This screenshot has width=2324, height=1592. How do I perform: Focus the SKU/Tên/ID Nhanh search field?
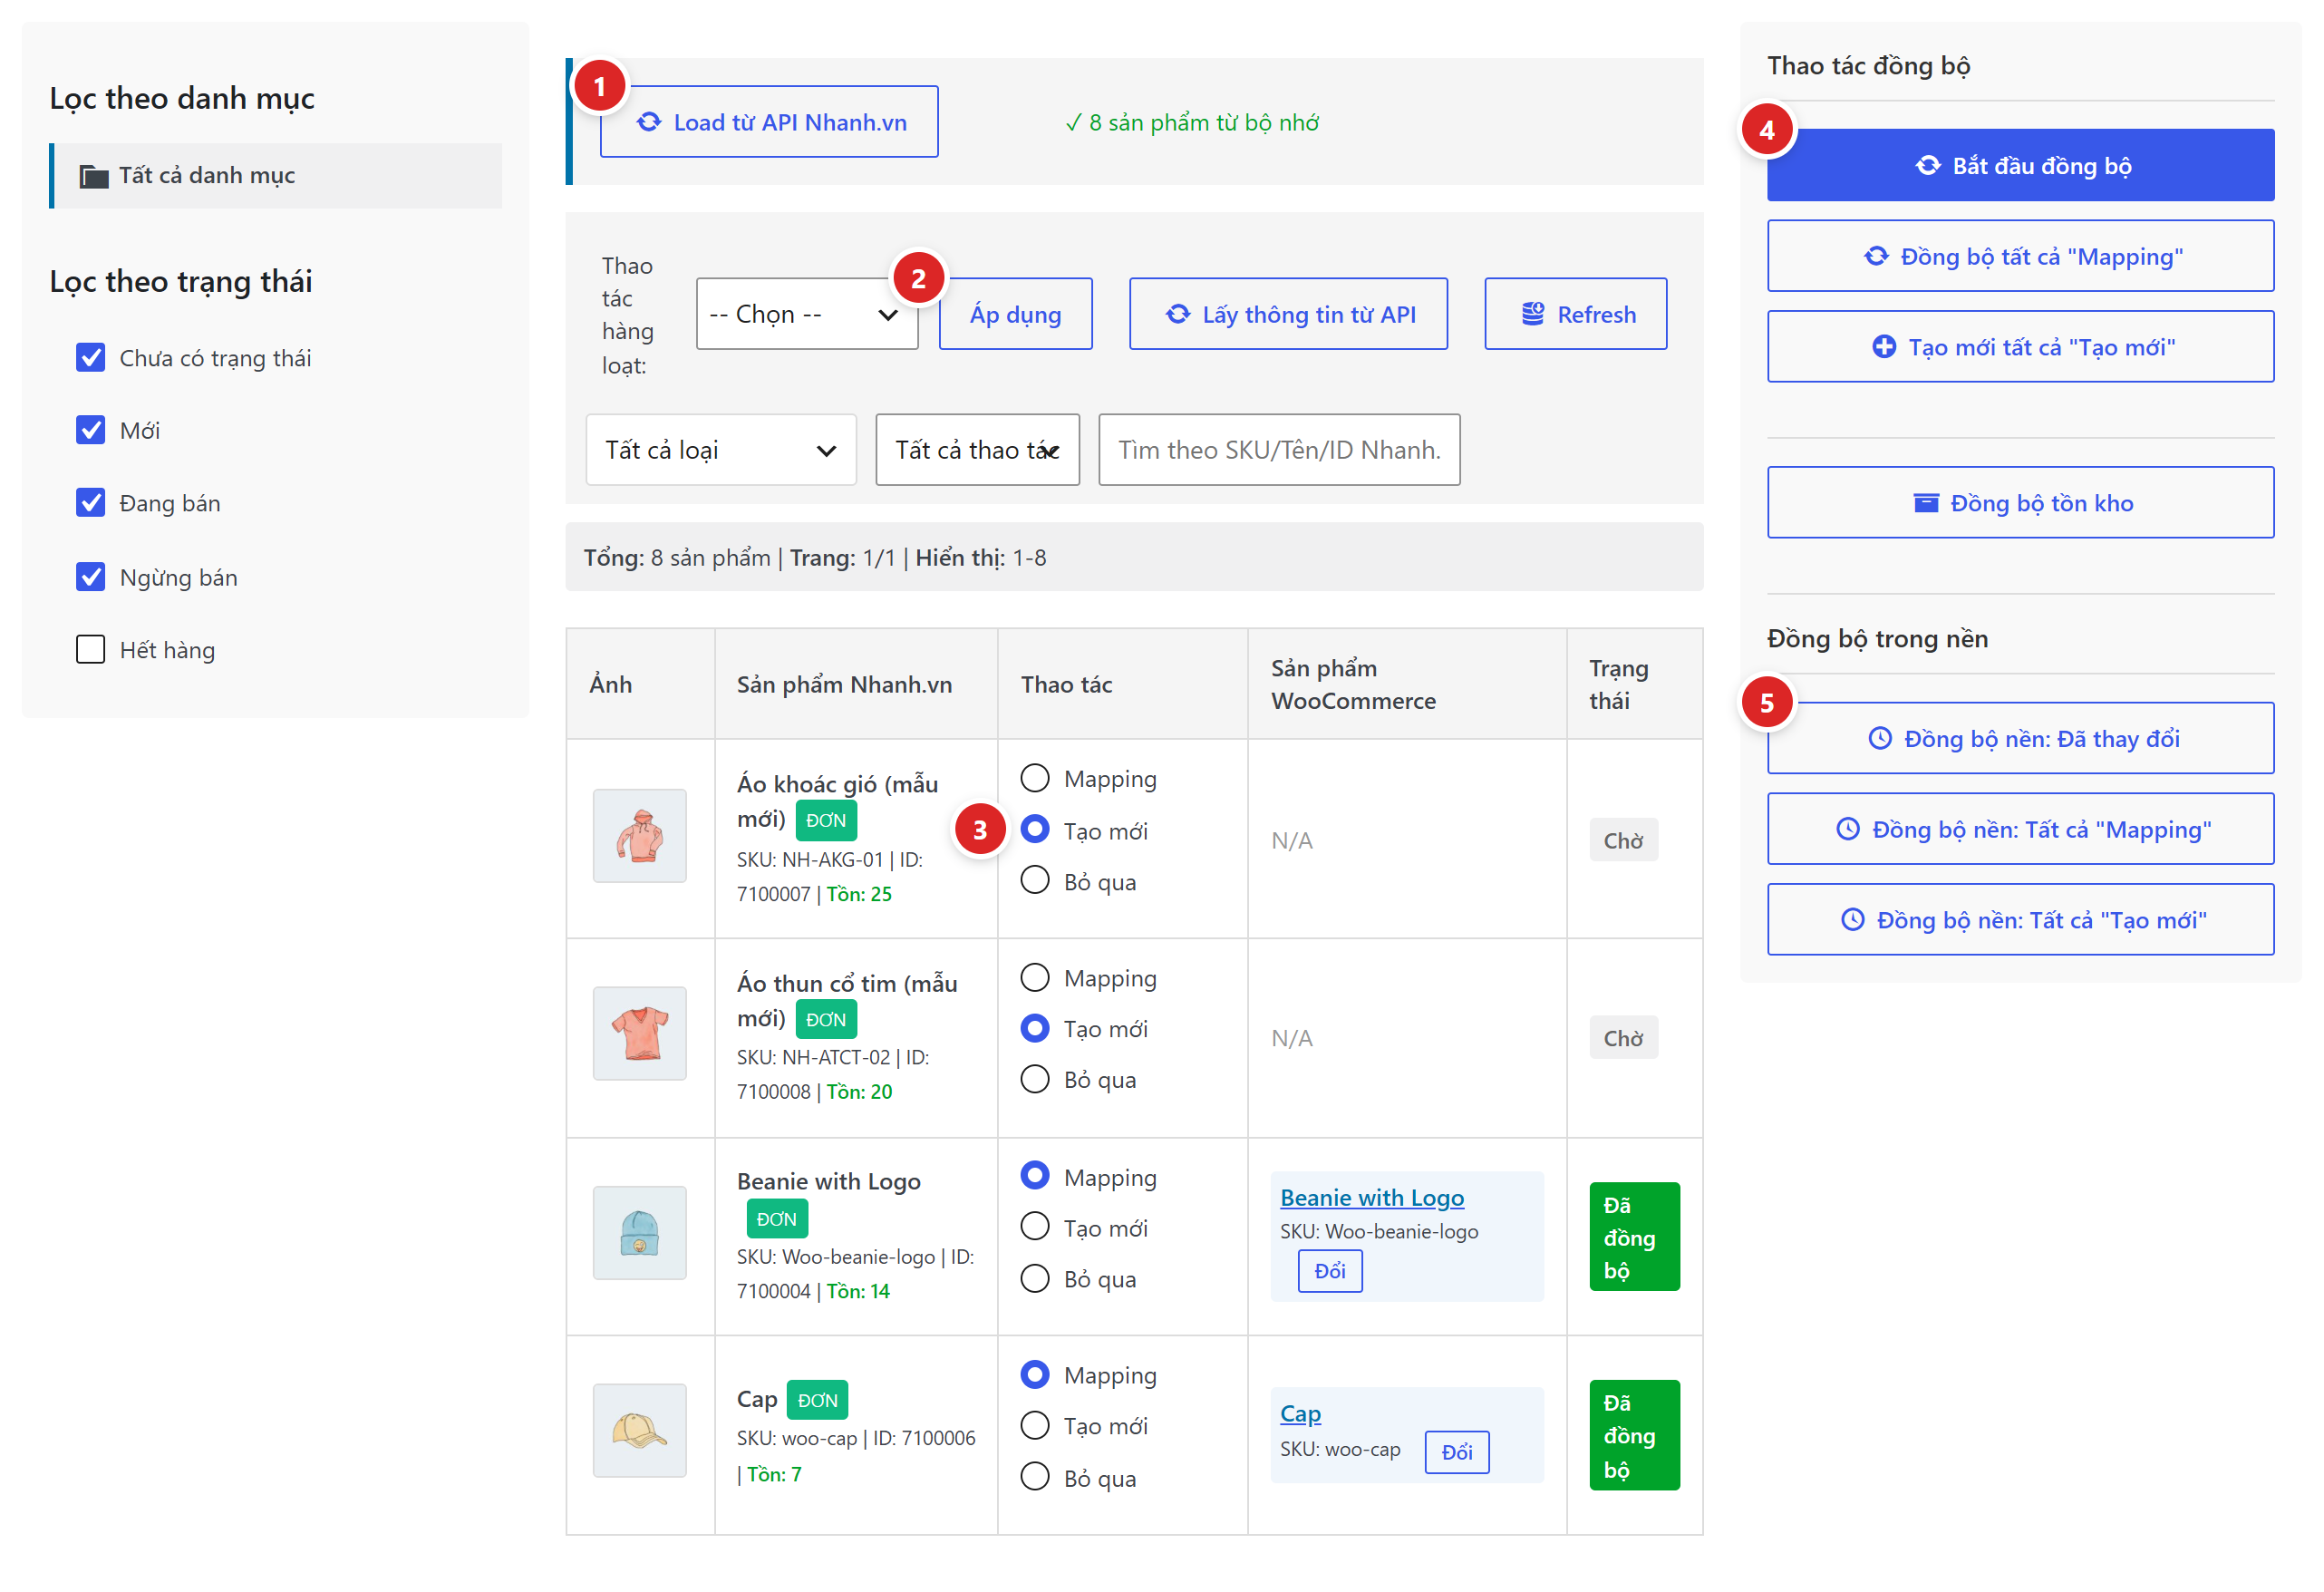[x=1279, y=450]
